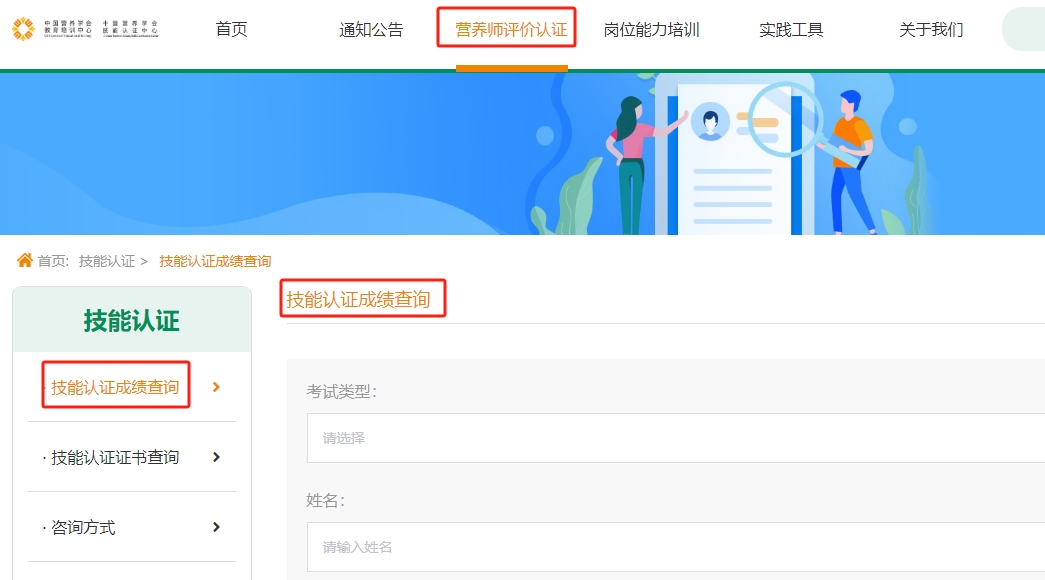The width and height of the screenshot is (1045, 580).
Task: Open the 岗位能力培训 section
Action: (651, 30)
